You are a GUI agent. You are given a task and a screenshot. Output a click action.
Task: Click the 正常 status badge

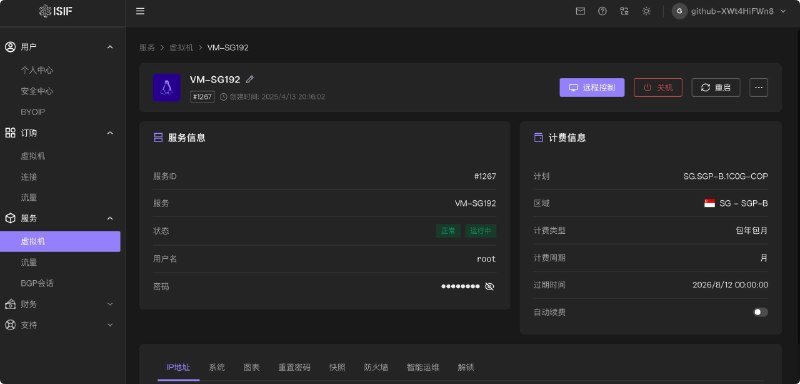coord(448,231)
